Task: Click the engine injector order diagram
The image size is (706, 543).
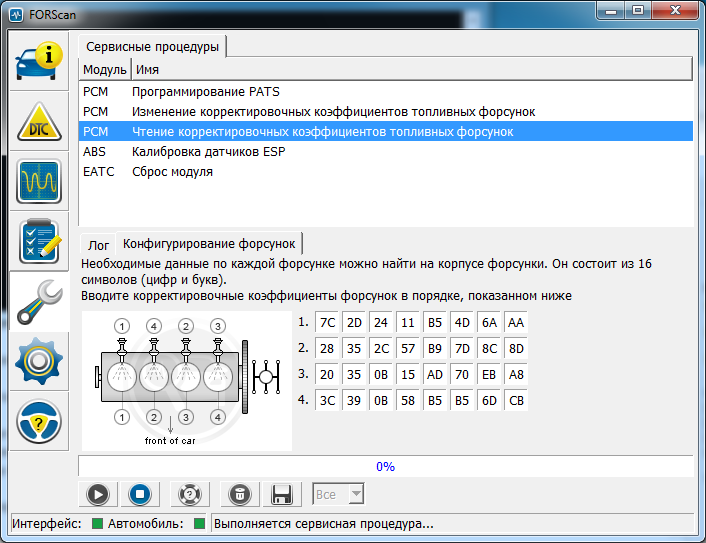Action: coord(187,381)
